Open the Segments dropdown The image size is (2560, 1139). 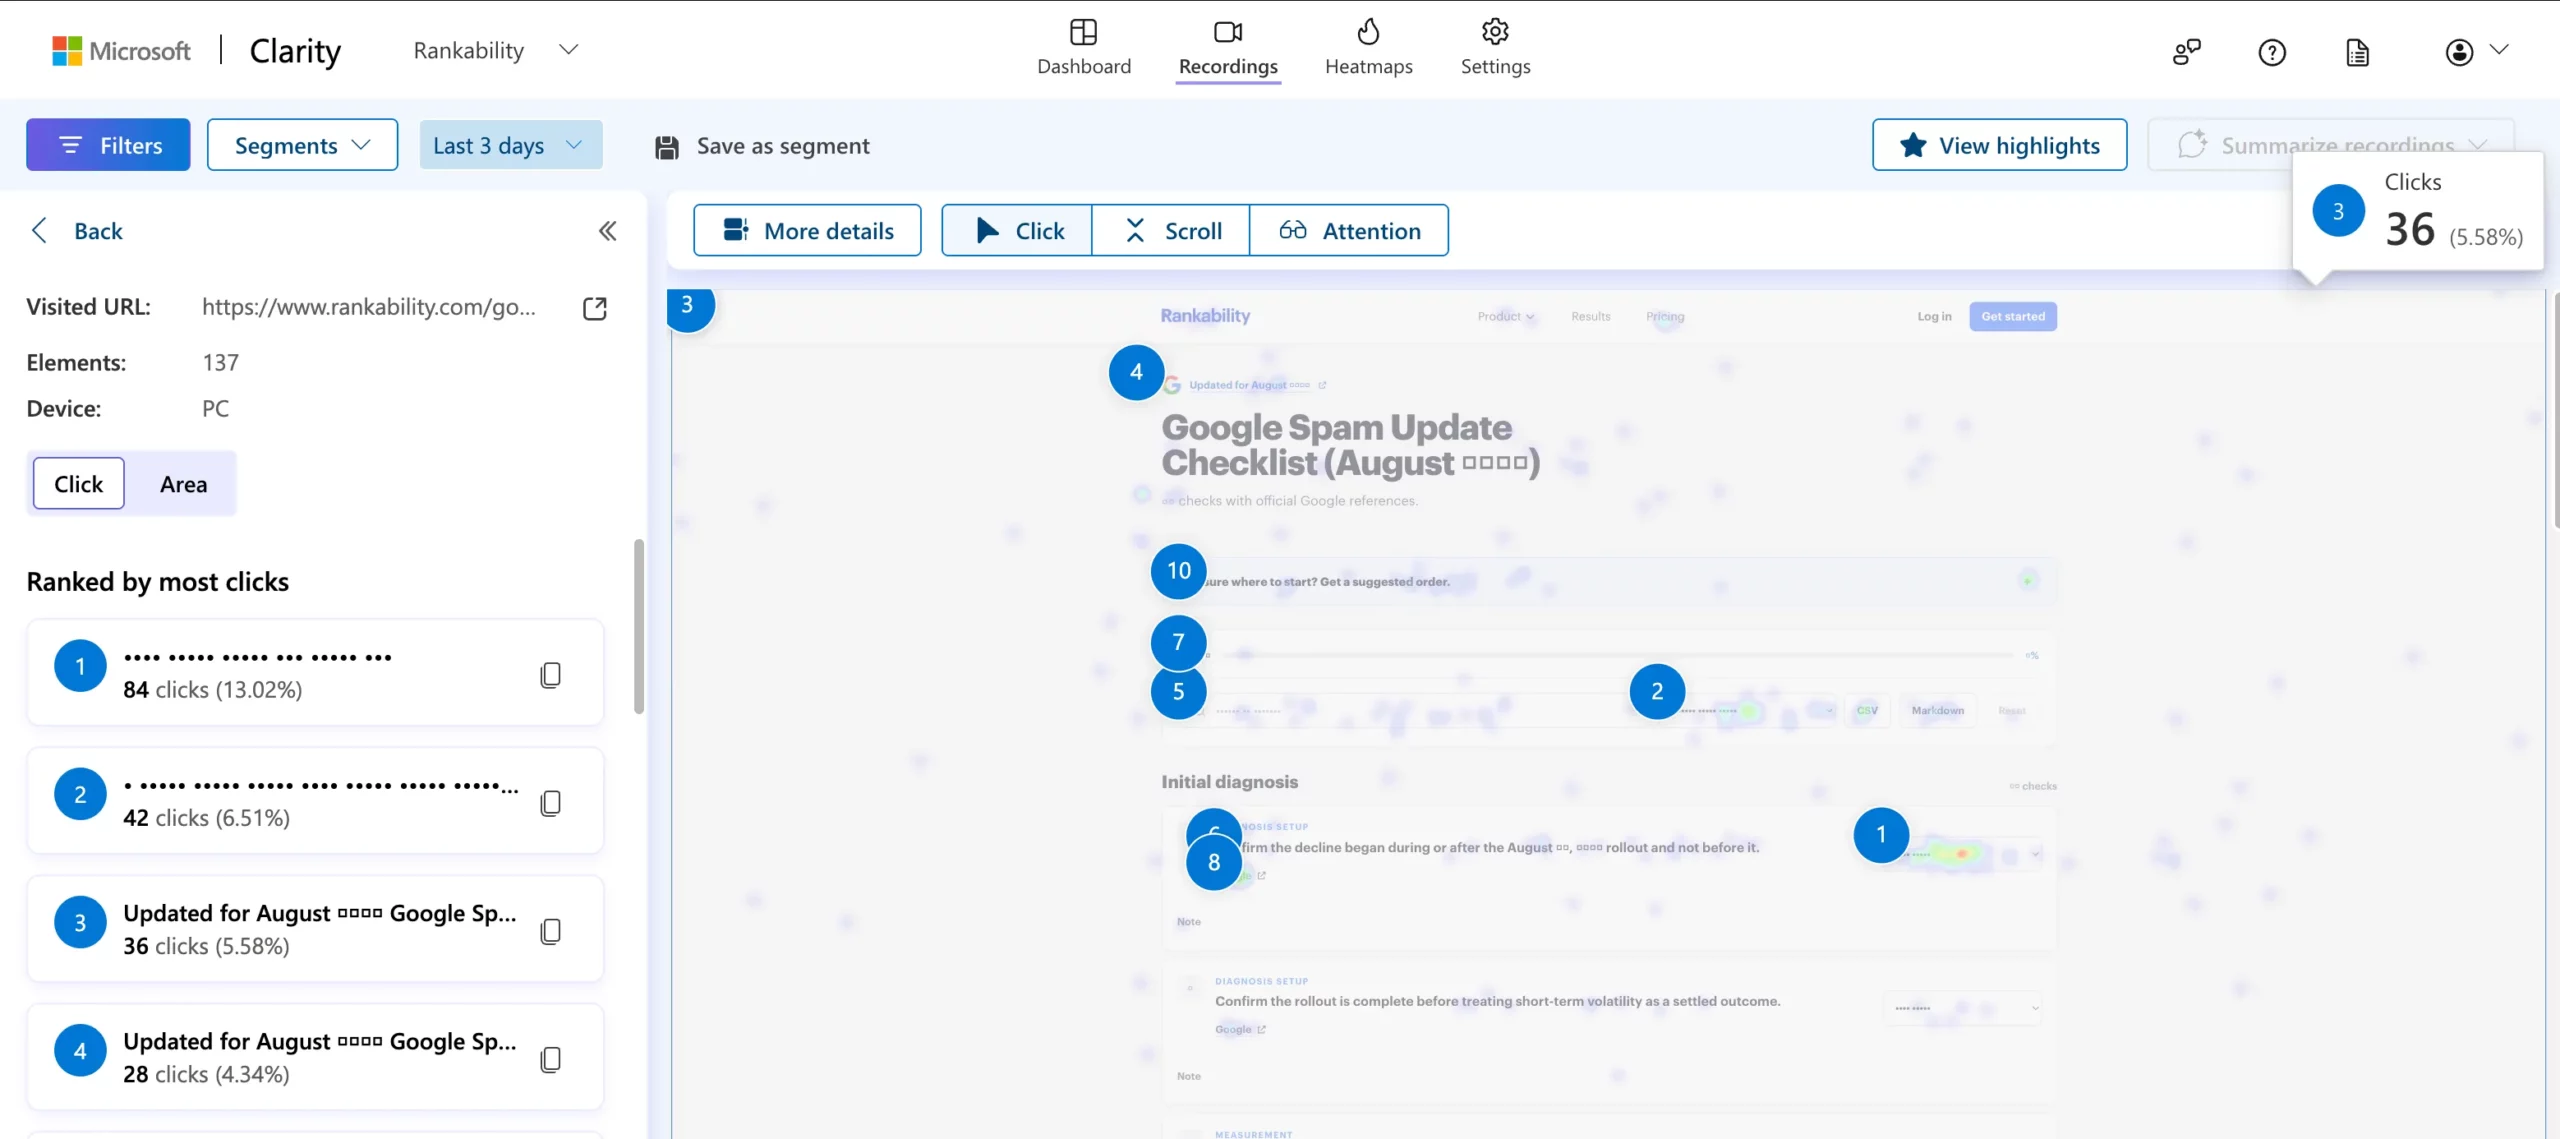(302, 145)
